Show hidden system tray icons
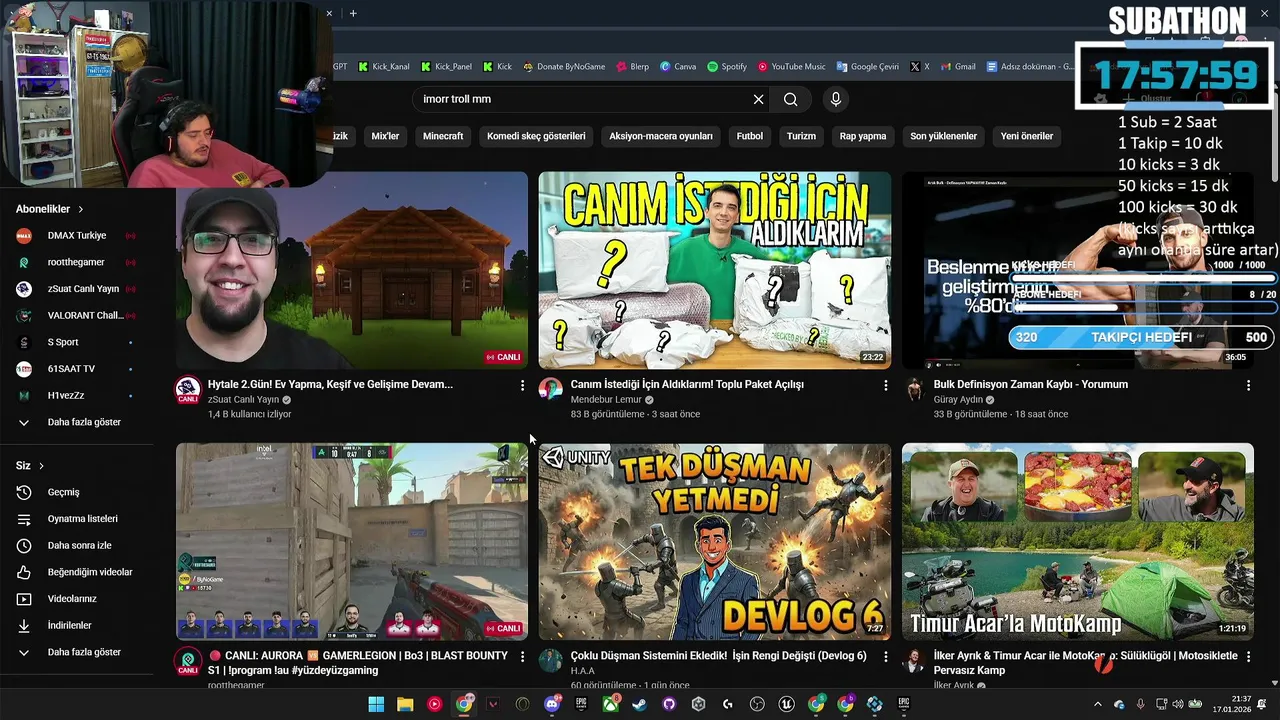Viewport: 1280px width, 720px height. (x=1097, y=704)
